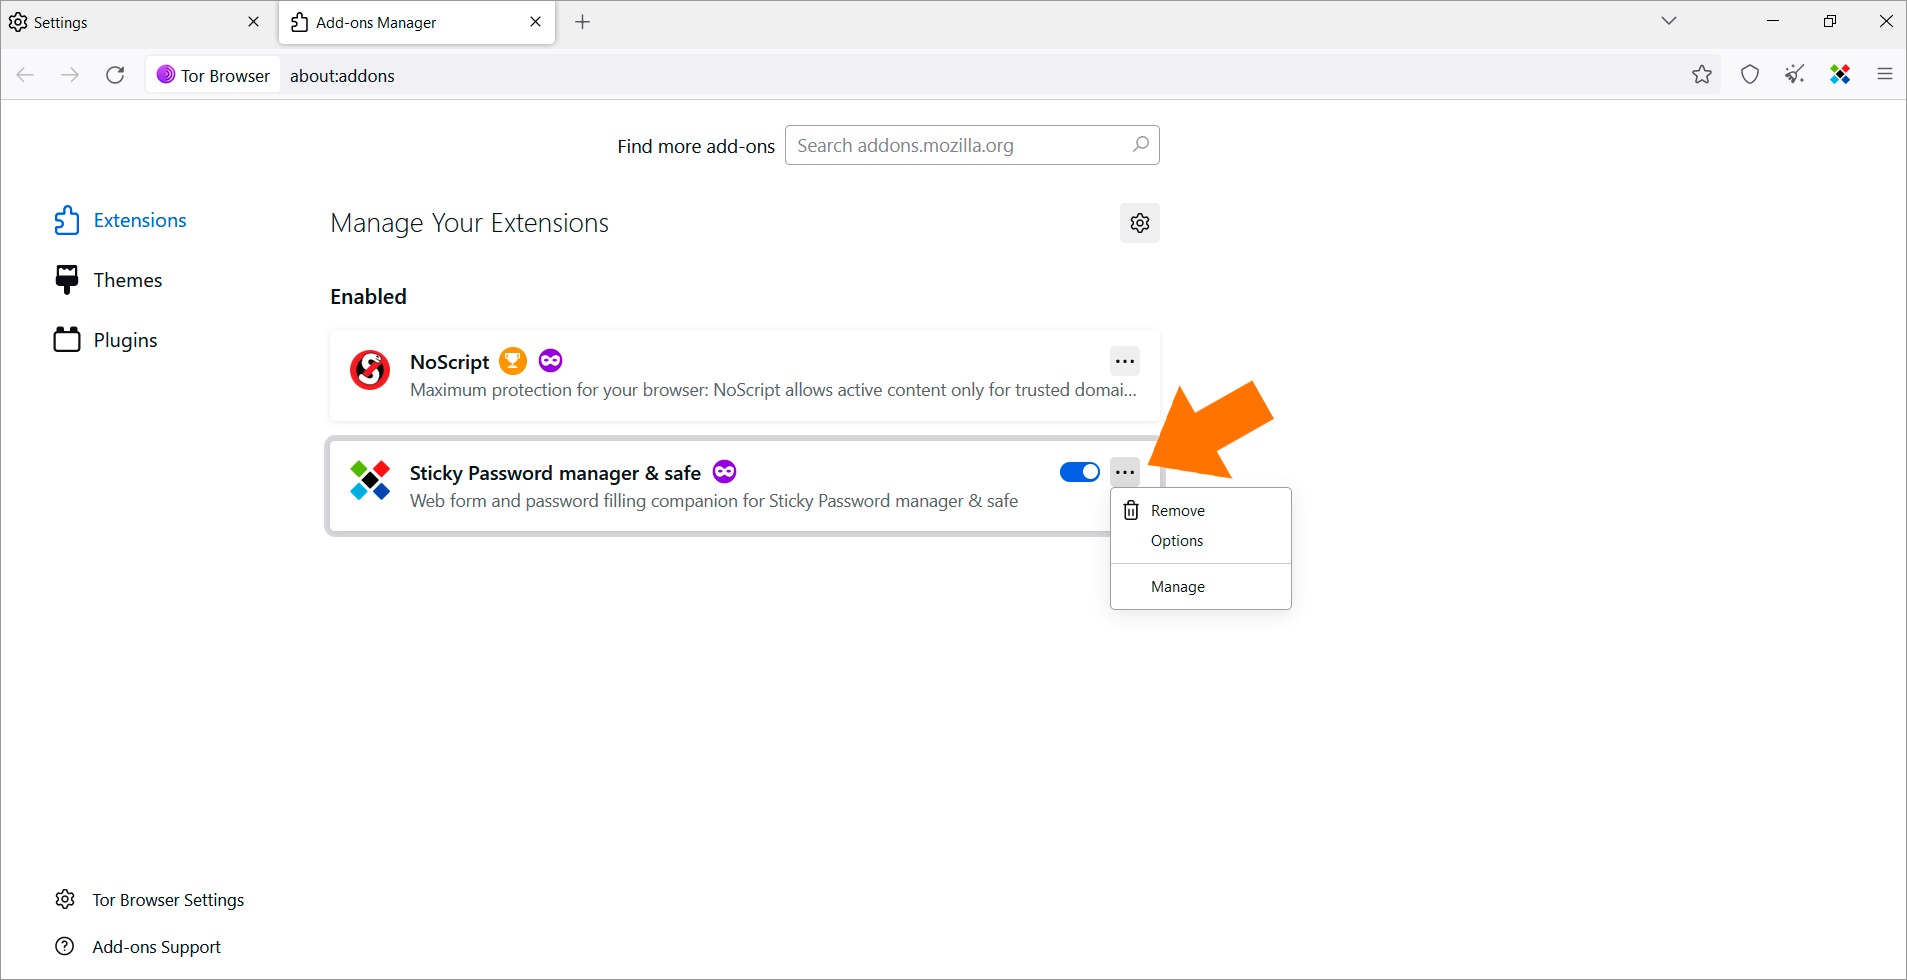Close the Settings tab
The width and height of the screenshot is (1907, 980).
click(253, 22)
